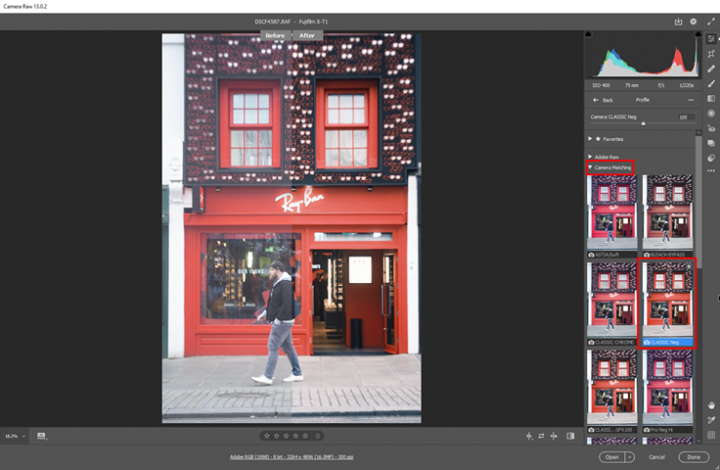This screenshot has height=470, width=720.
Task: Open the Presets panel icon
Action: [711, 158]
